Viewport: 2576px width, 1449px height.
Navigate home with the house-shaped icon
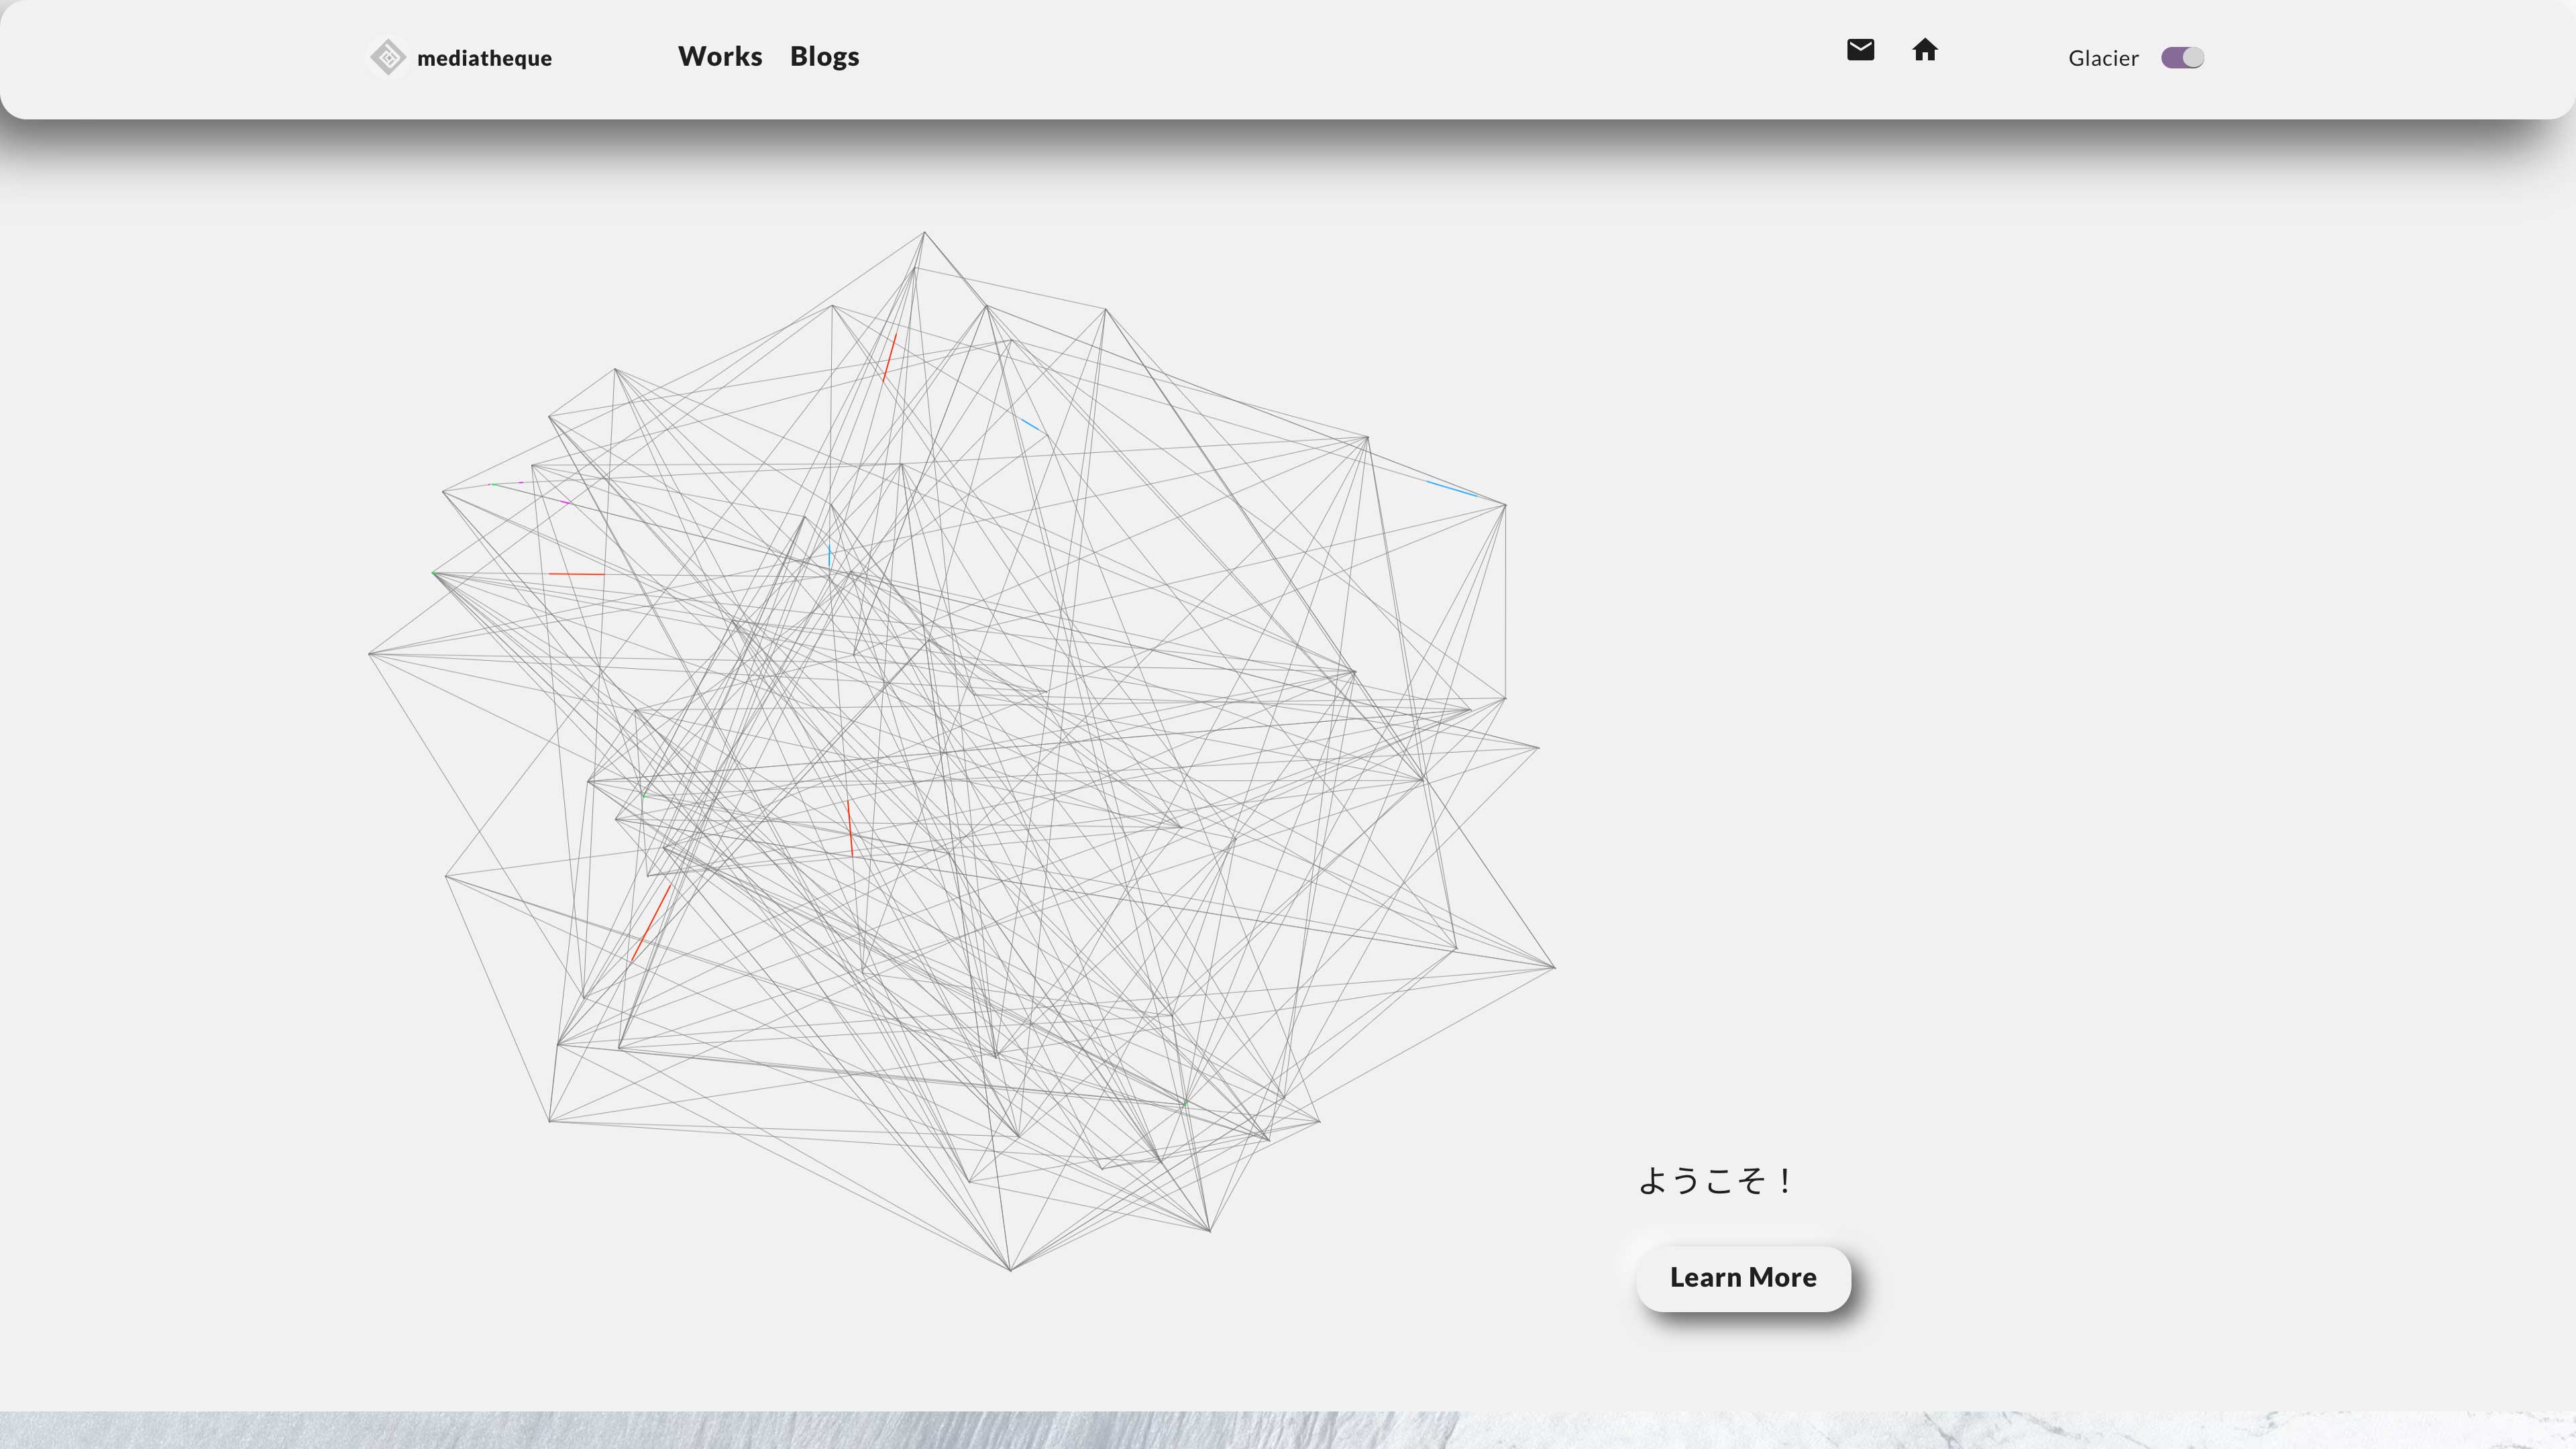1925,51
